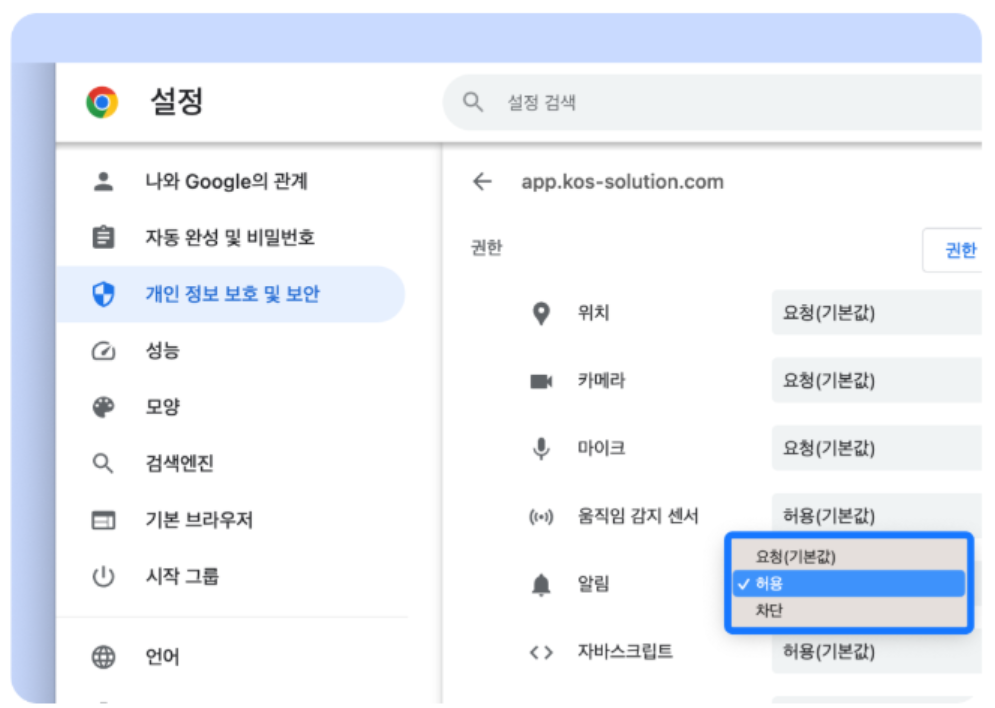Viewport: 995px width, 708px height.
Task: Click the search magnifier icon
Action: point(473,102)
